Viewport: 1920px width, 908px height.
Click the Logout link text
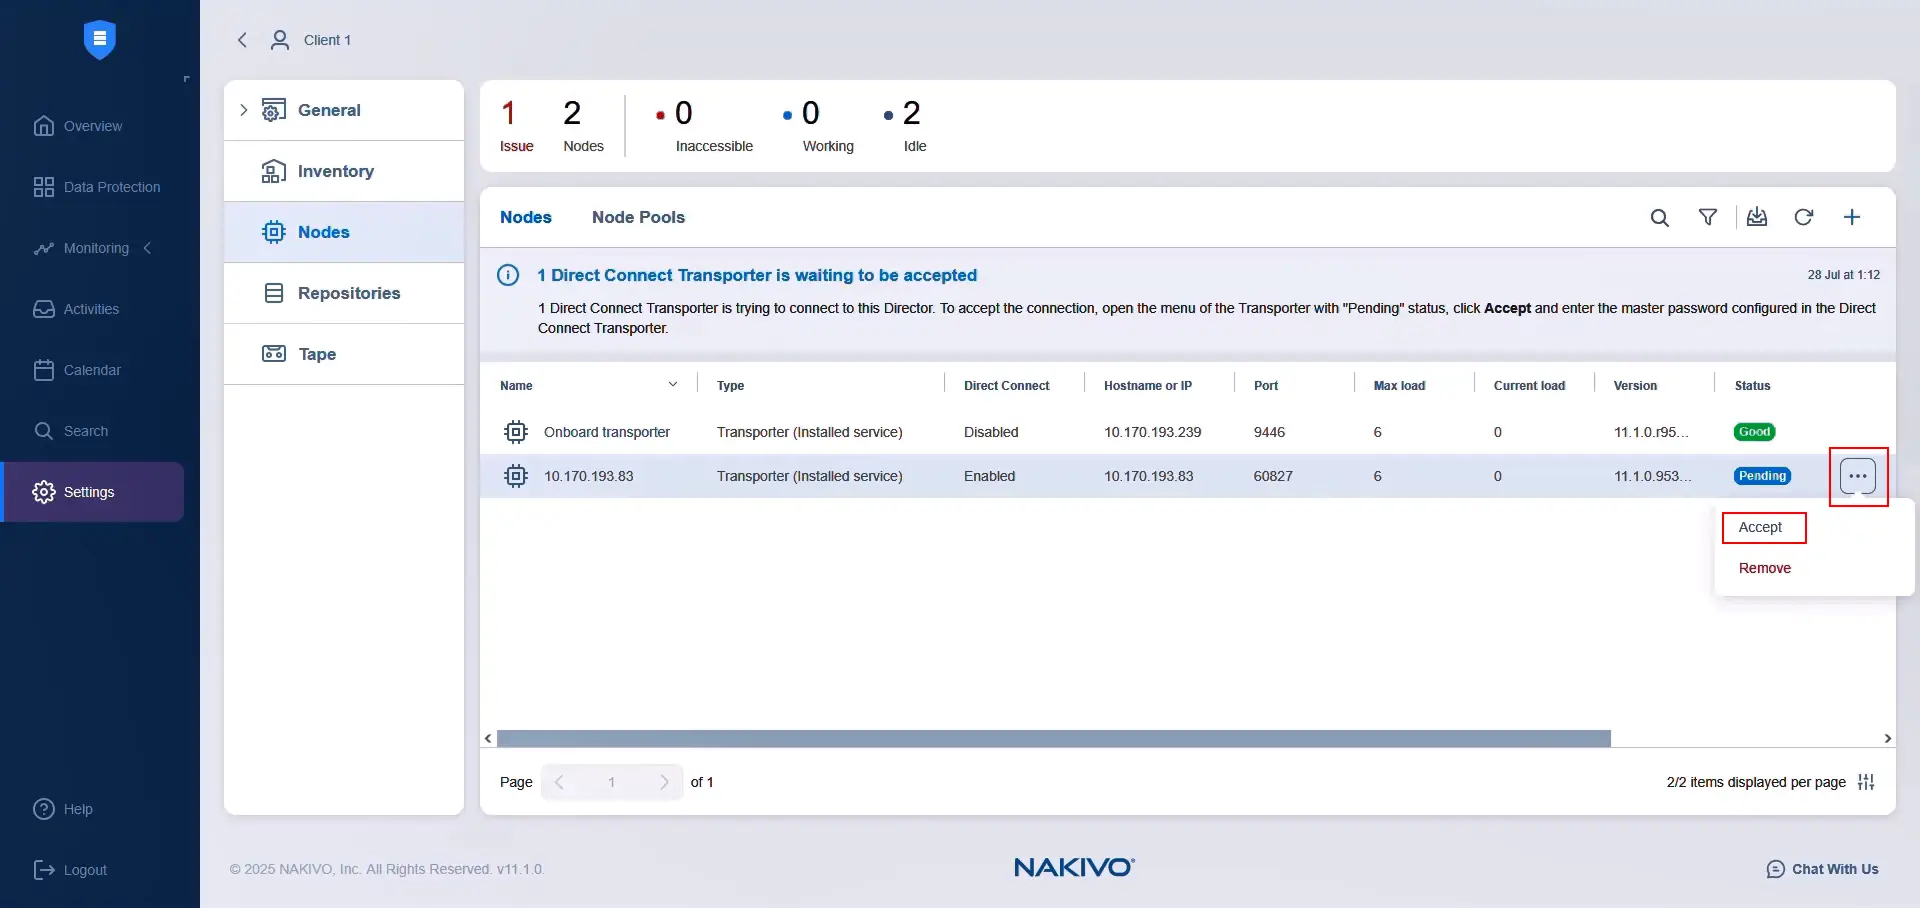click(x=85, y=870)
